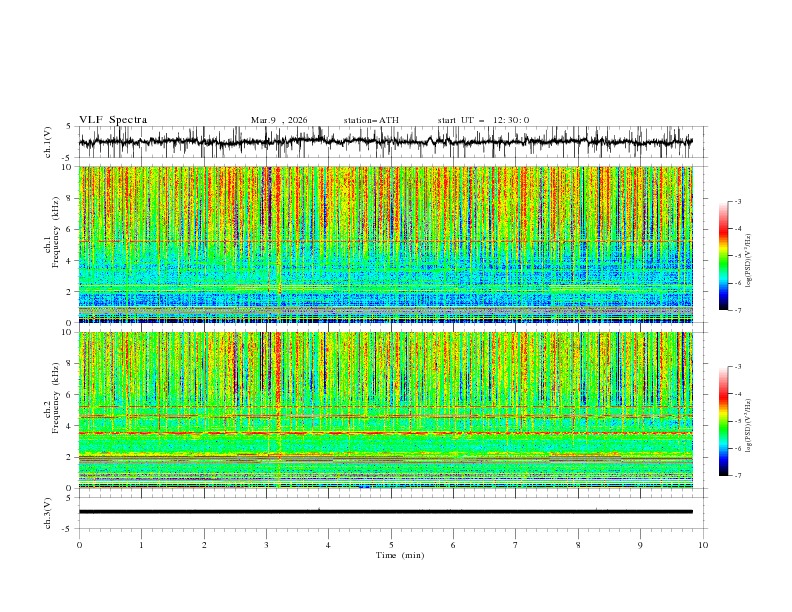Image resolution: width=792 pixels, height=612 pixels.
Task: Click the ch.3 flat voltage trace
Action: [x=386, y=512]
